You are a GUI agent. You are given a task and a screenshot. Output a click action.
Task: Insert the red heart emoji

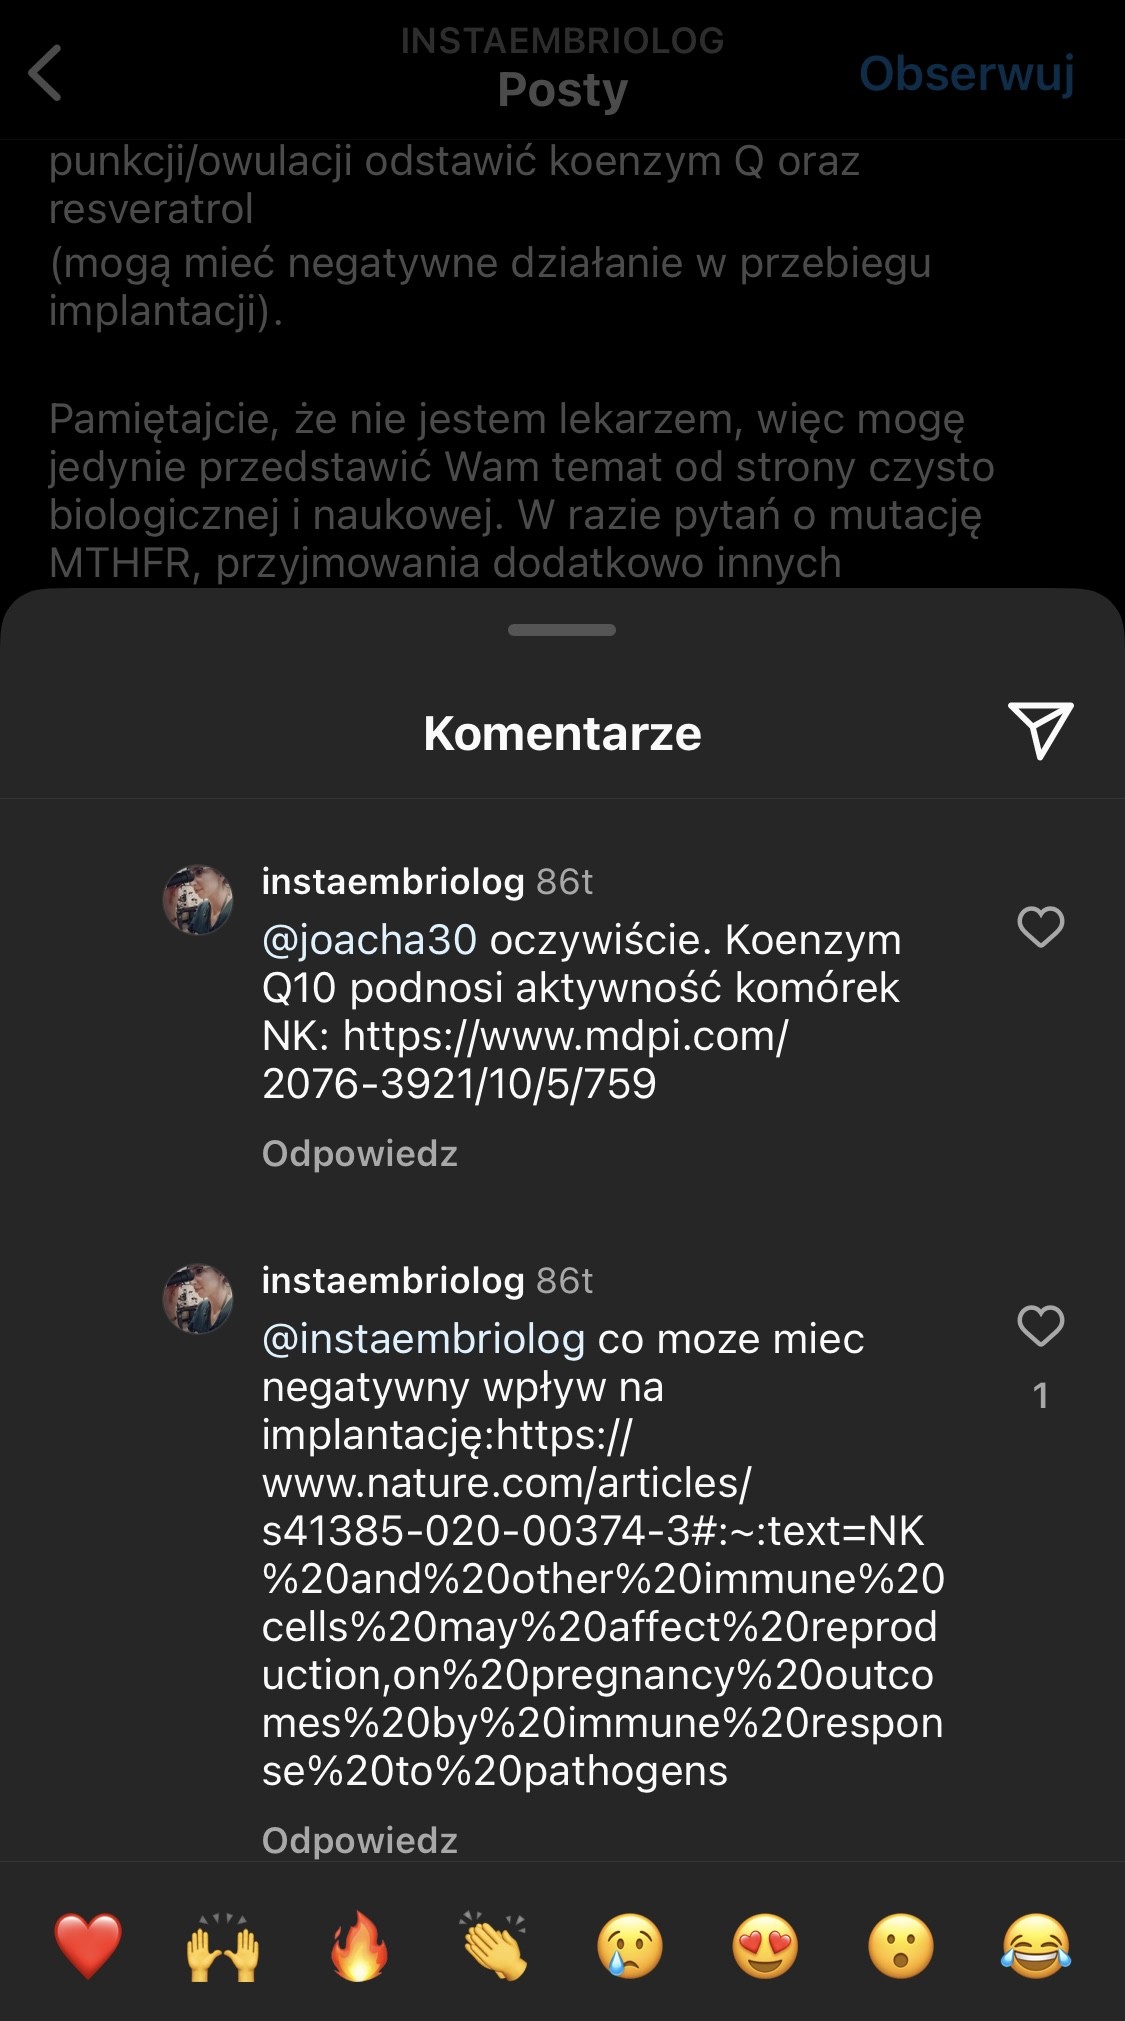click(88, 1946)
